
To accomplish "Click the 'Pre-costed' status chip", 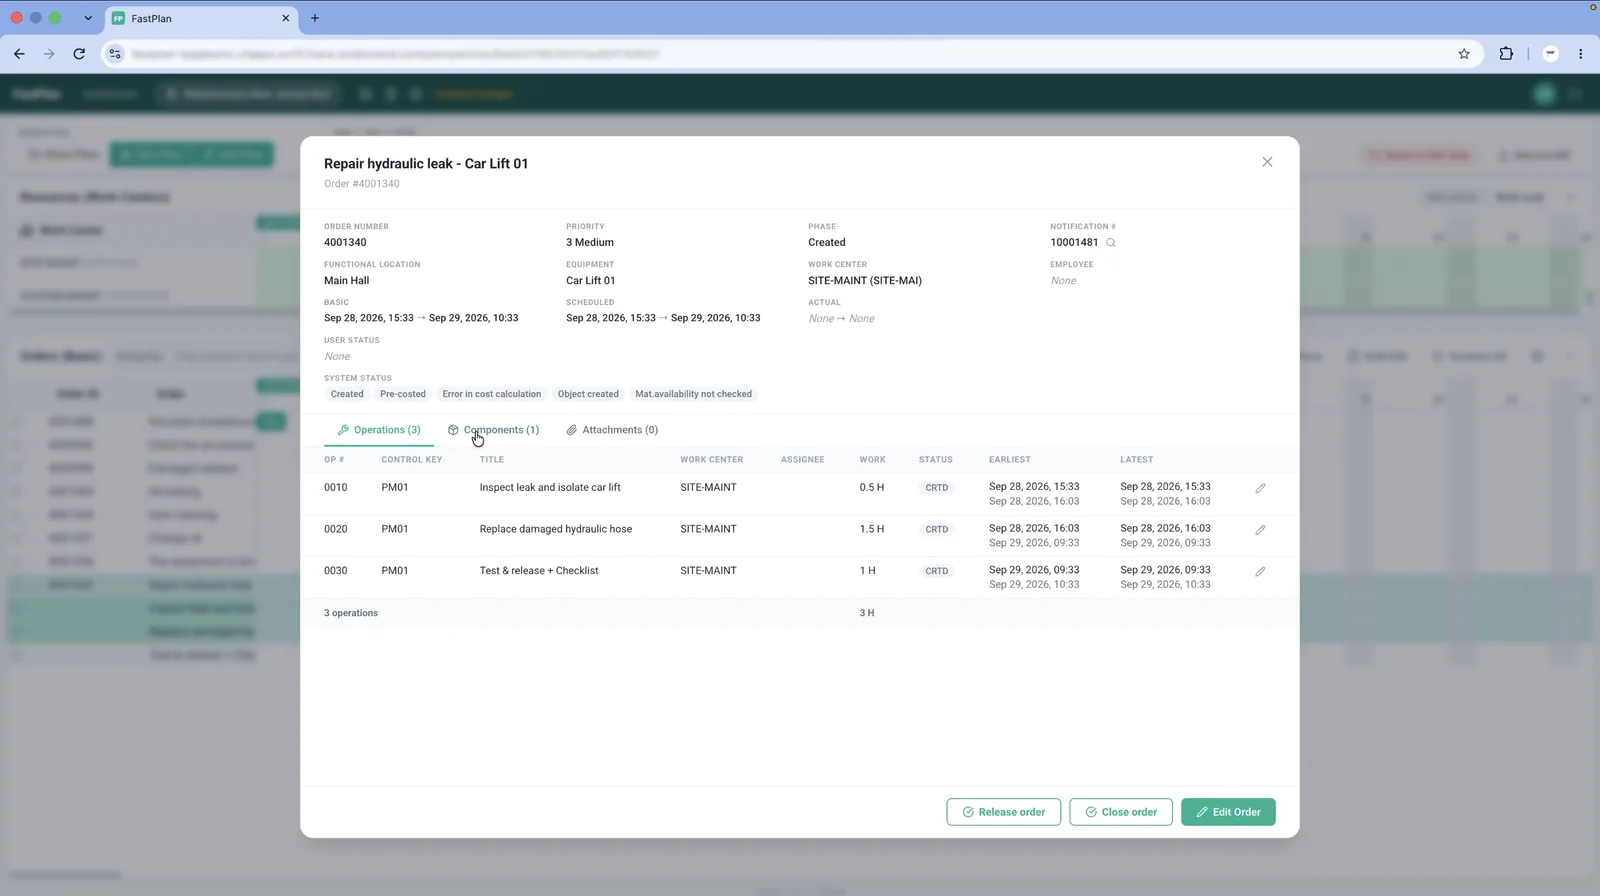I will click(x=403, y=394).
